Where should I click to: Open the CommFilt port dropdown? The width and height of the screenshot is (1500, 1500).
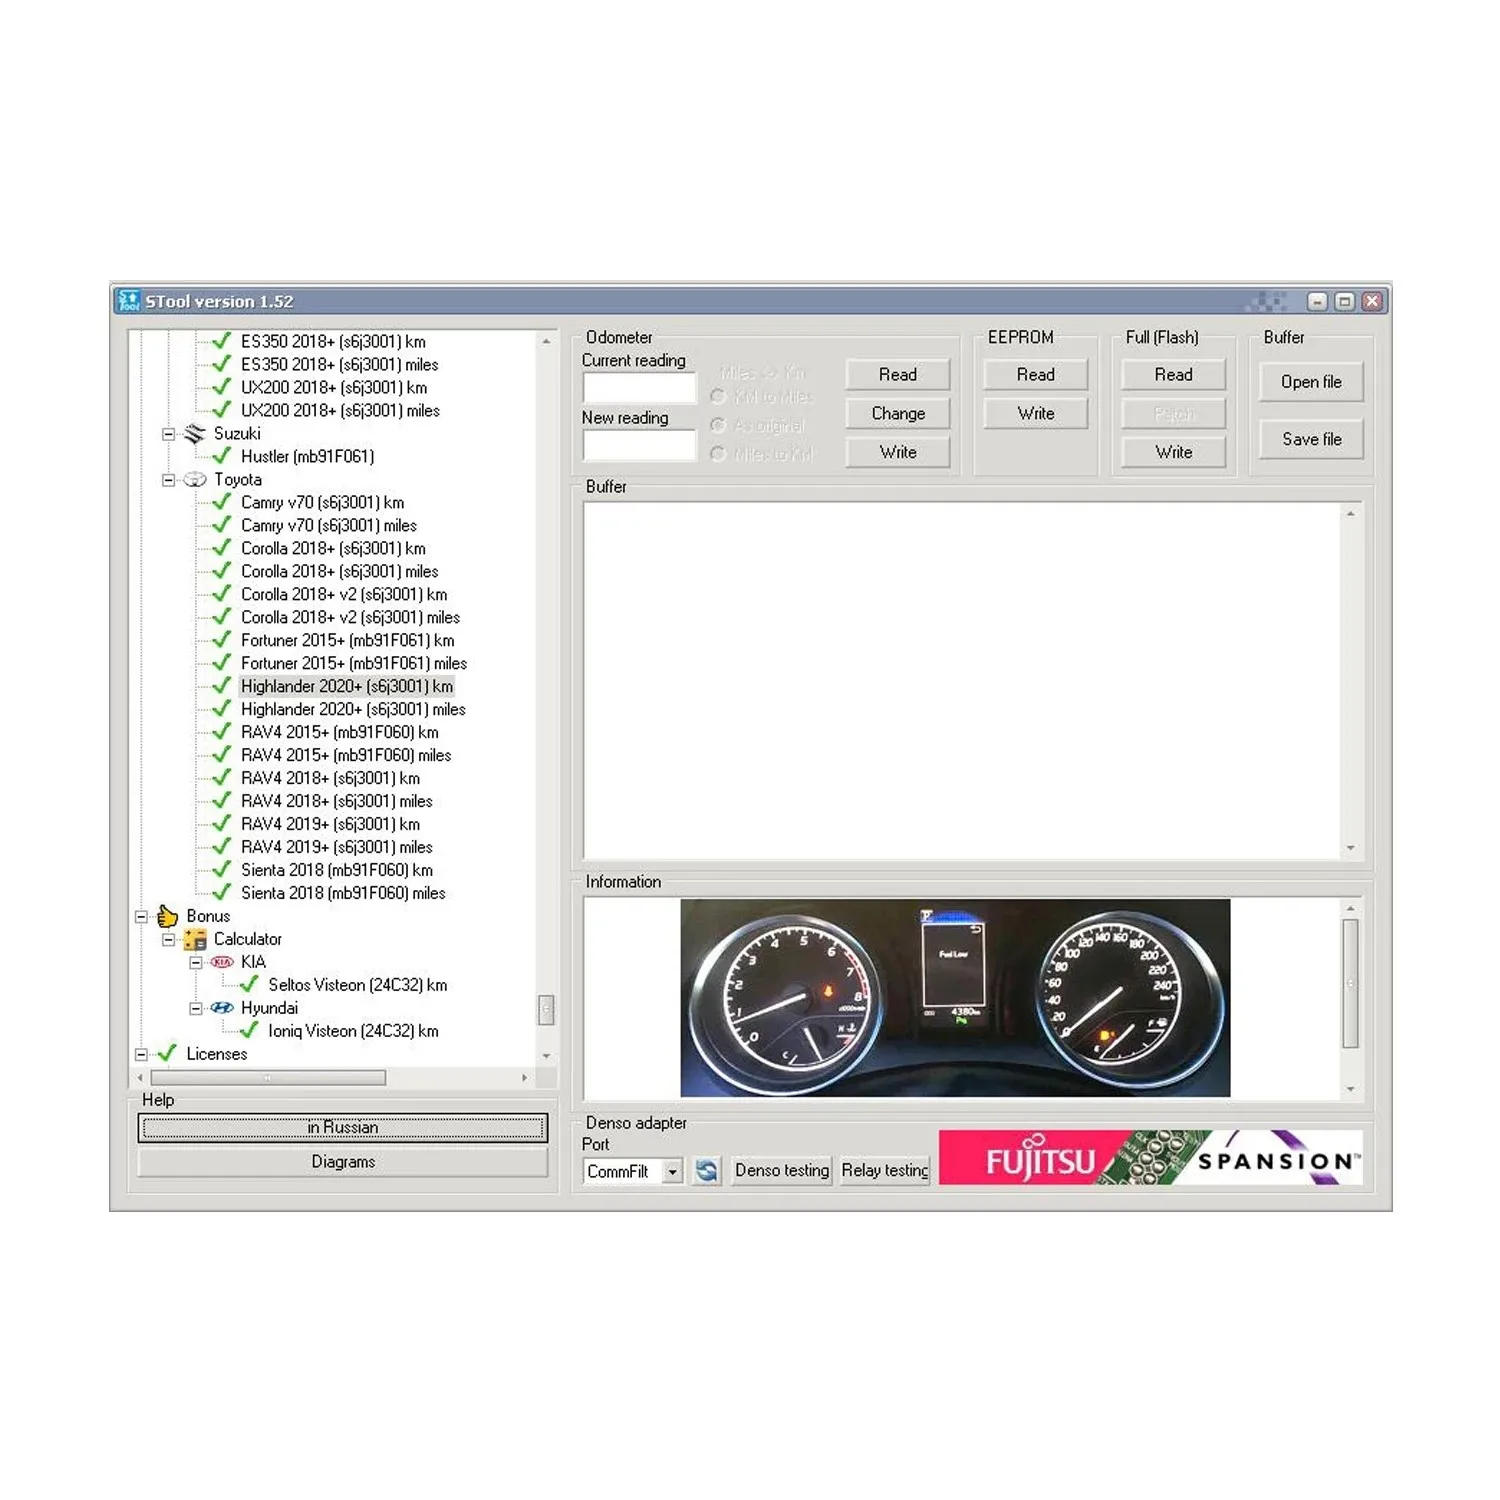coord(673,1171)
